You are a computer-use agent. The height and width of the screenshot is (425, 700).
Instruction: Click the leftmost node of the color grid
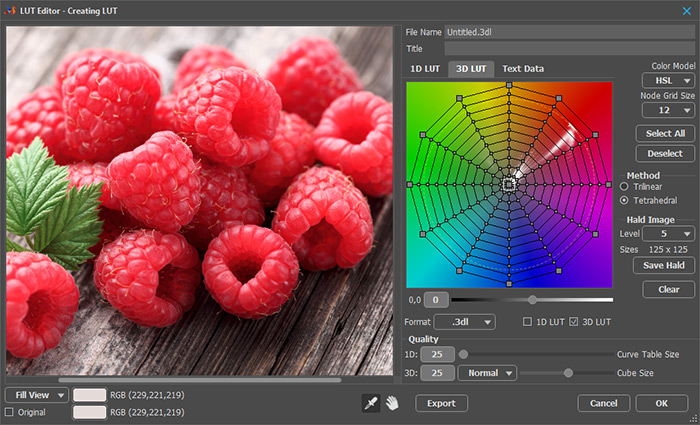[x=410, y=184]
